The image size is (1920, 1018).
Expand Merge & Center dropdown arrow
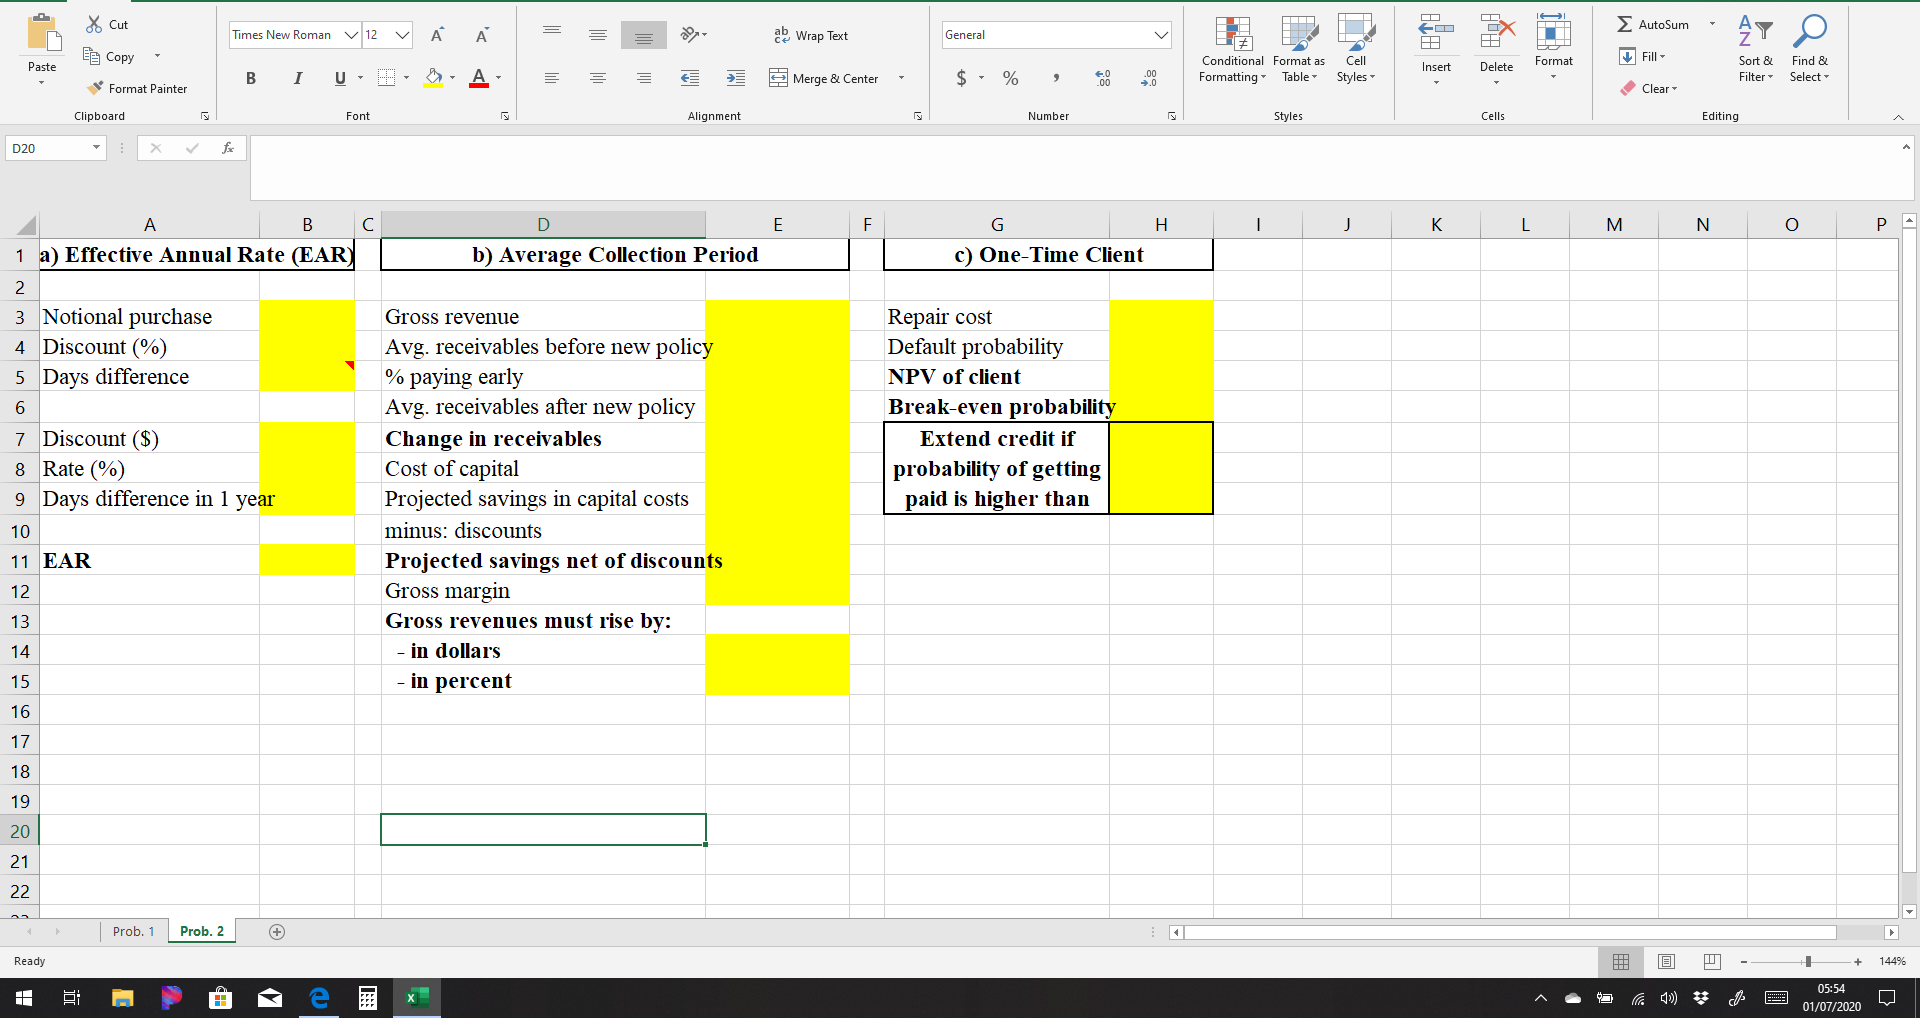pyautogui.click(x=901, y=78)
